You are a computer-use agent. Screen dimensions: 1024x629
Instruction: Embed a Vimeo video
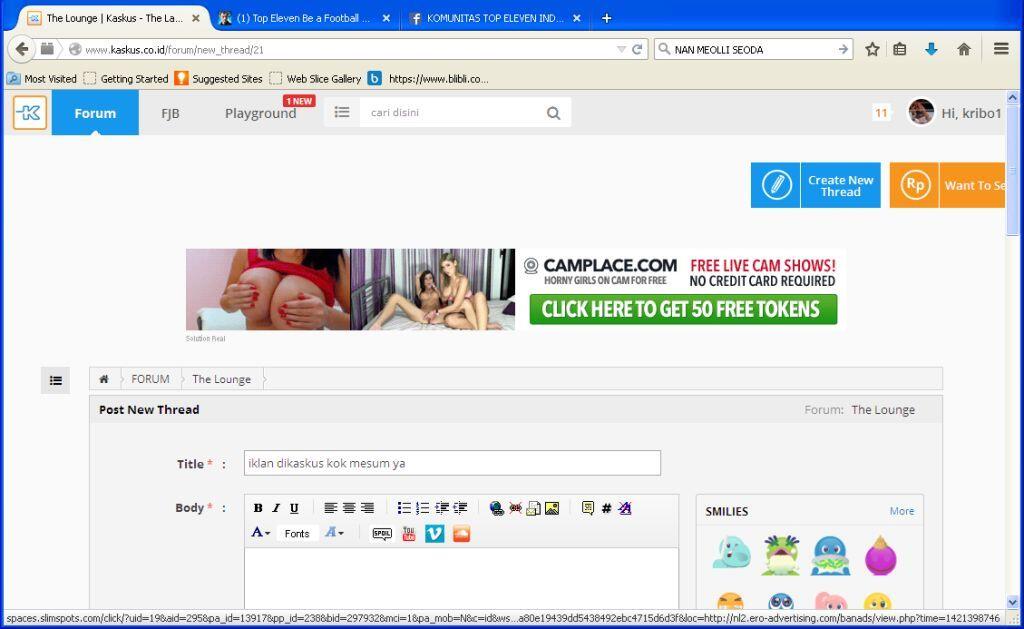click(434, 534)
